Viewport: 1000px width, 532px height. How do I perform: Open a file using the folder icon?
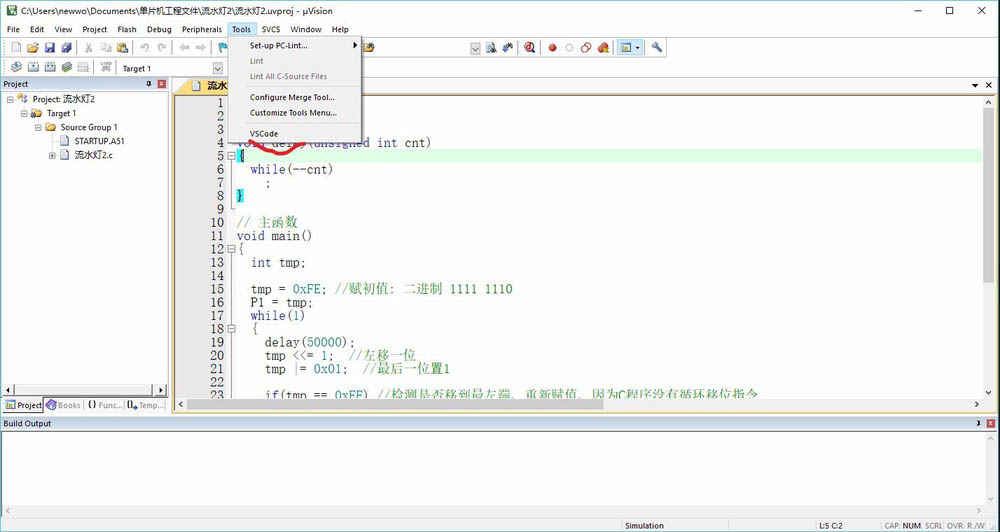(x=33, y=48)
